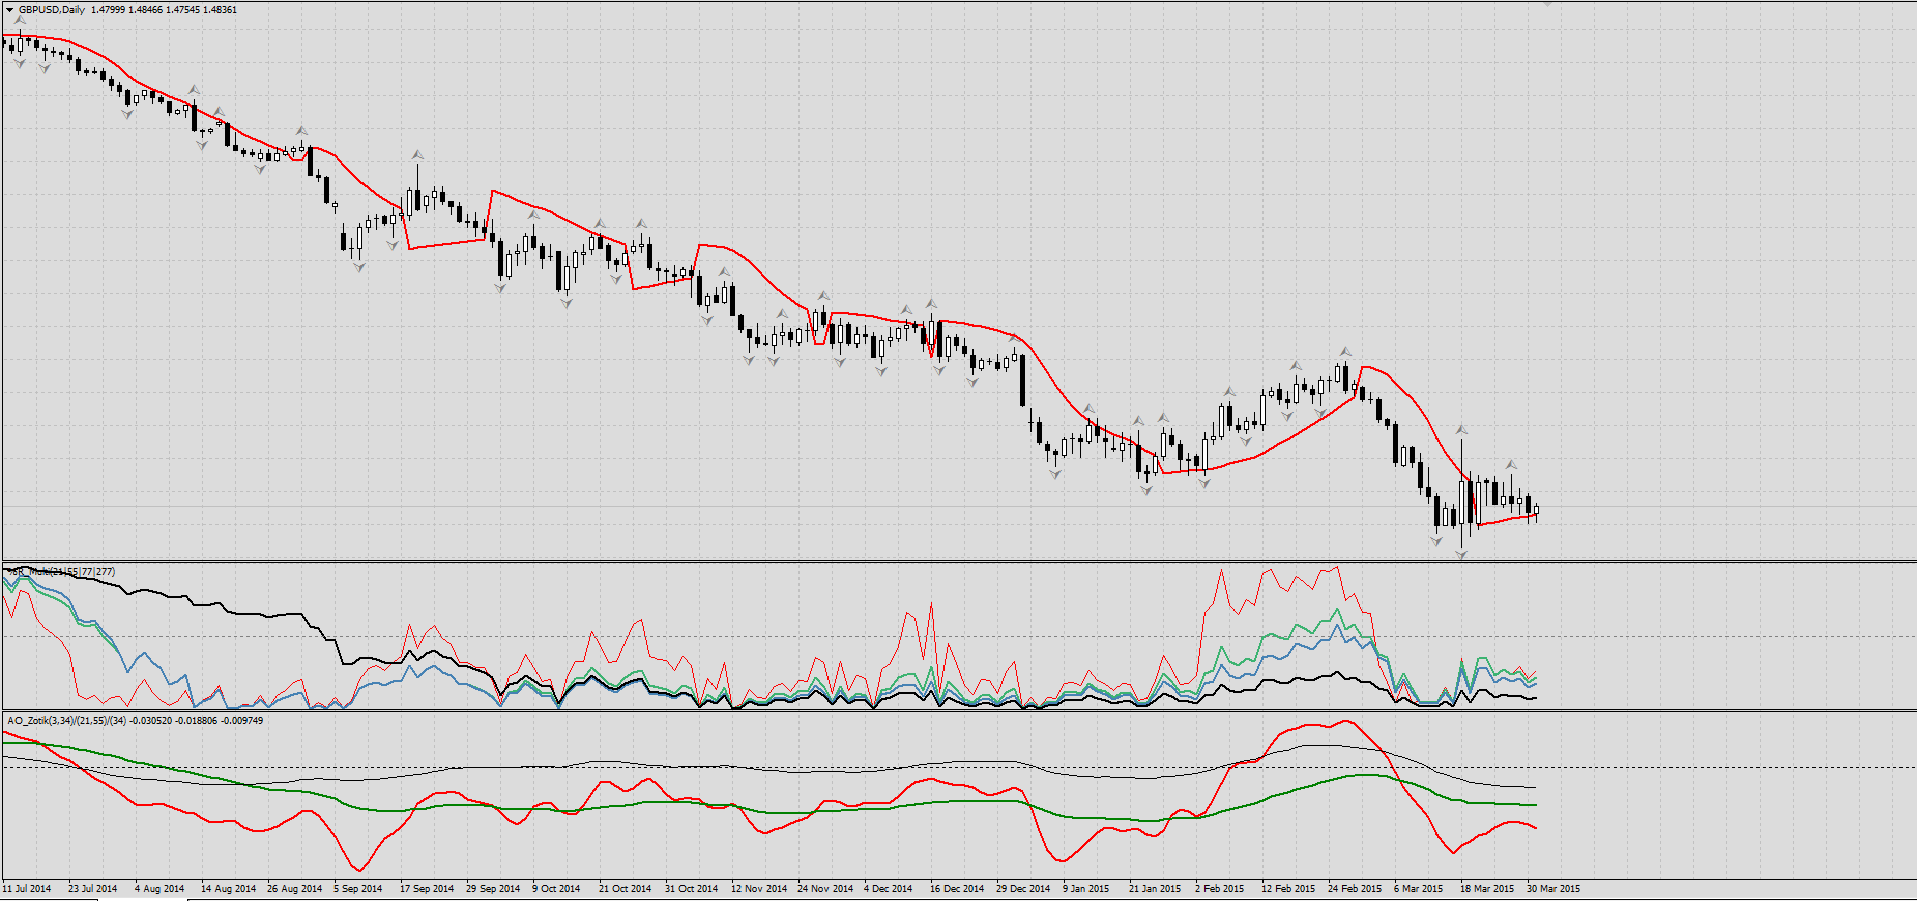Click the 29 Dec 2014 date label

(1023, 888)
